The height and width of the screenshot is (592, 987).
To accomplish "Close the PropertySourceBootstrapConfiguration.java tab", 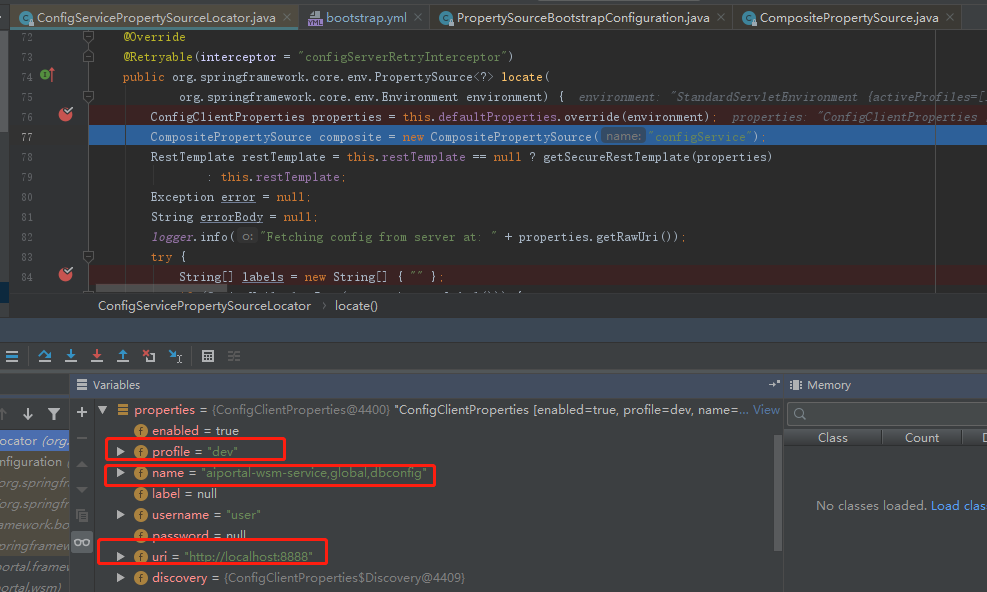I will (721, 18).
